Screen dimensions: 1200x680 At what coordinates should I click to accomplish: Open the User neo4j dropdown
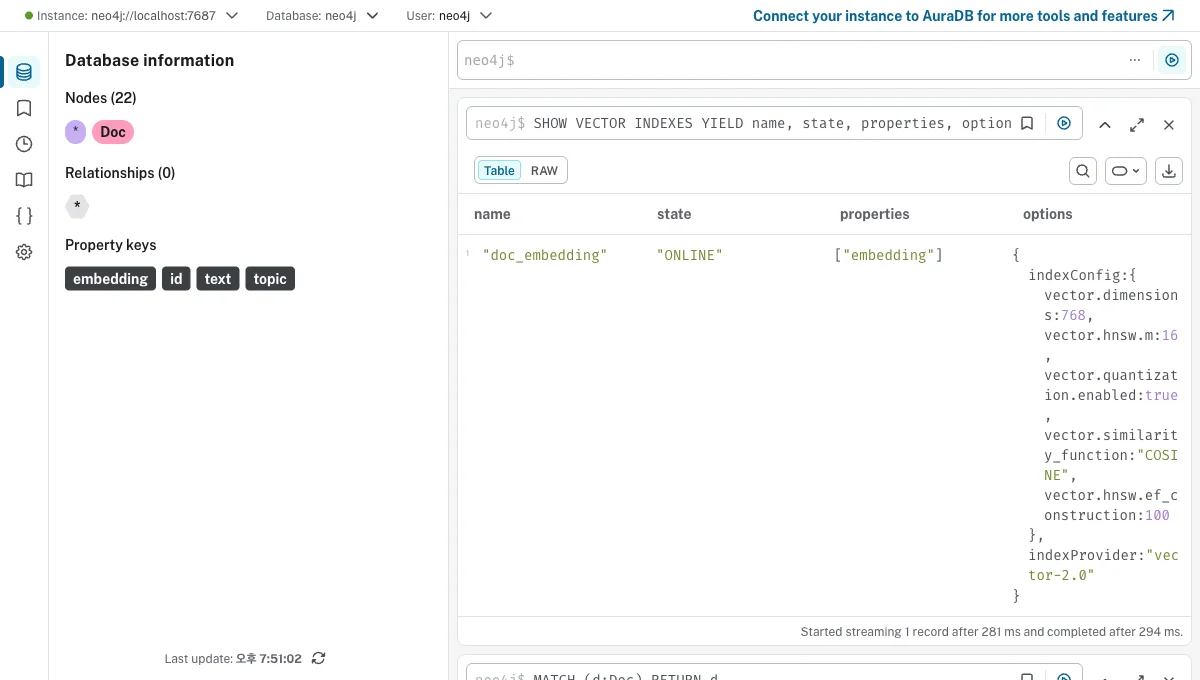point(450,16)
